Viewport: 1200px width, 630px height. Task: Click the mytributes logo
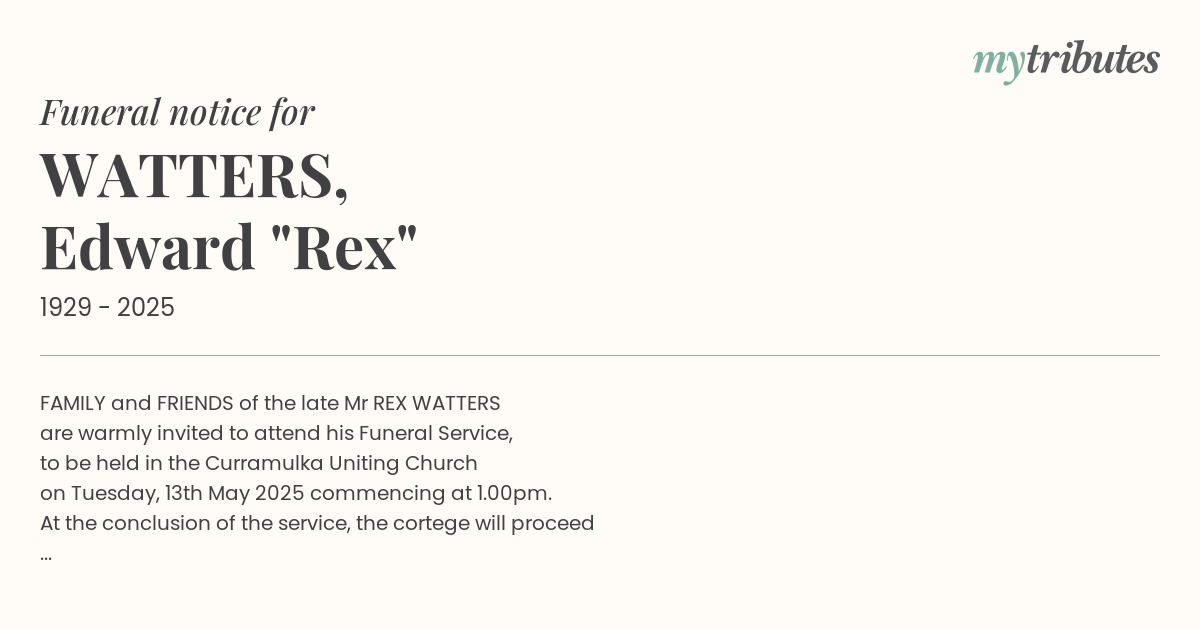tap(1066, 62)
